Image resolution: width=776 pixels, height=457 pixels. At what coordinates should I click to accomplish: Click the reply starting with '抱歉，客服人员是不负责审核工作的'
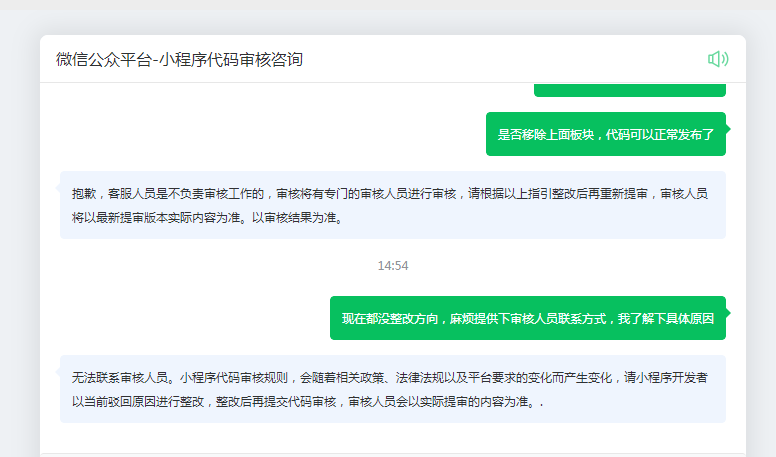click(x=393, y=205)
